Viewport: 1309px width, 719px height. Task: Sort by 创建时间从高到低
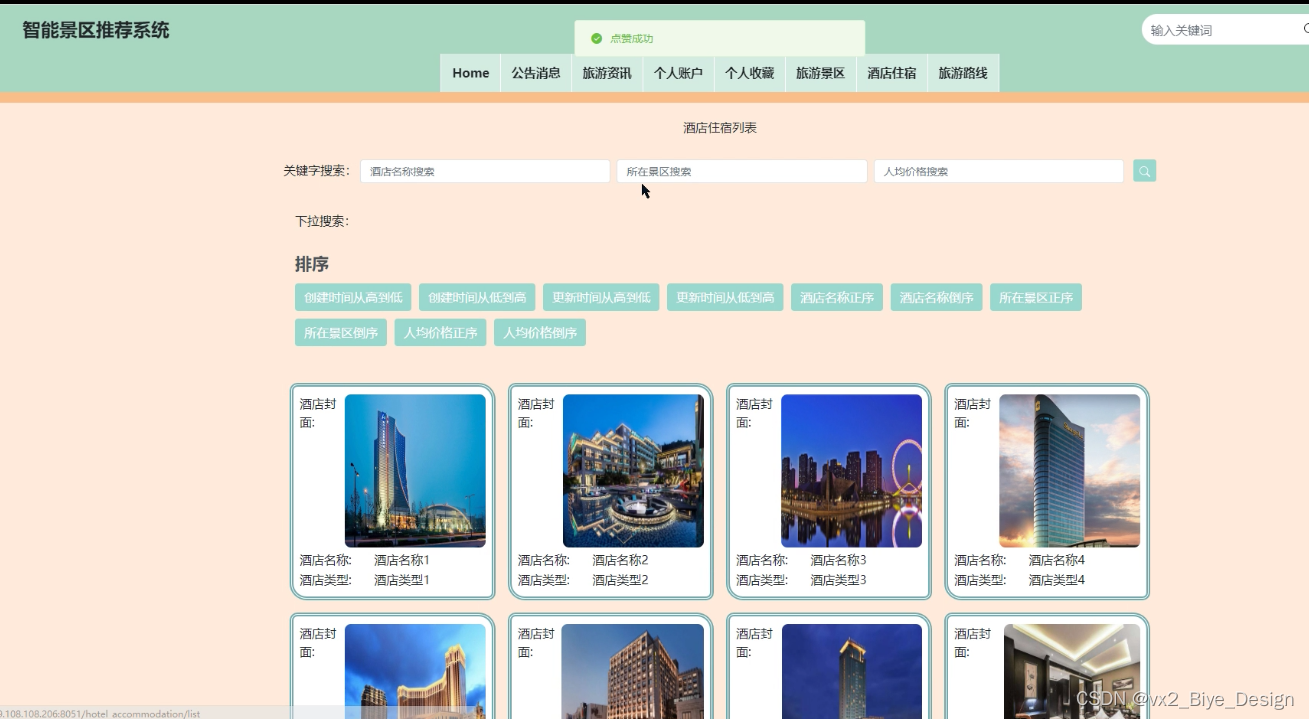[353, 298]
